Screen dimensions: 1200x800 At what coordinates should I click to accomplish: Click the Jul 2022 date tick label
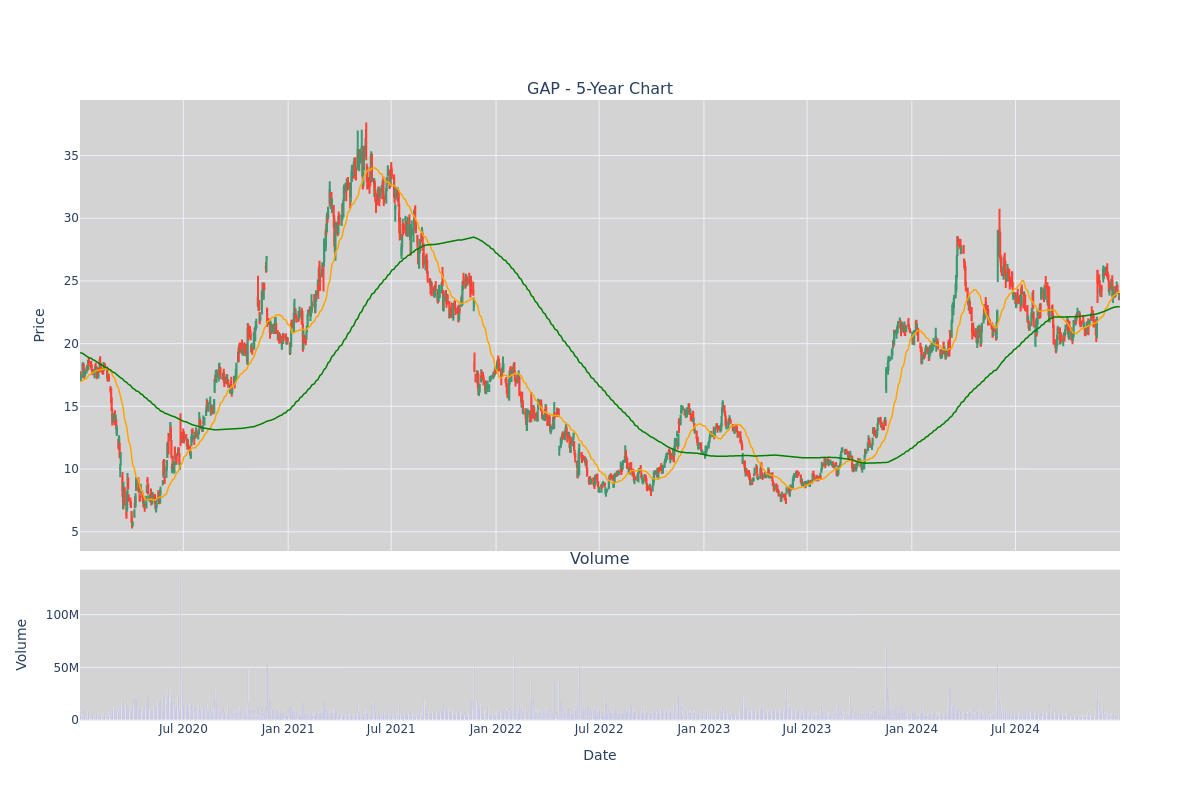click(x=599, y=729)
